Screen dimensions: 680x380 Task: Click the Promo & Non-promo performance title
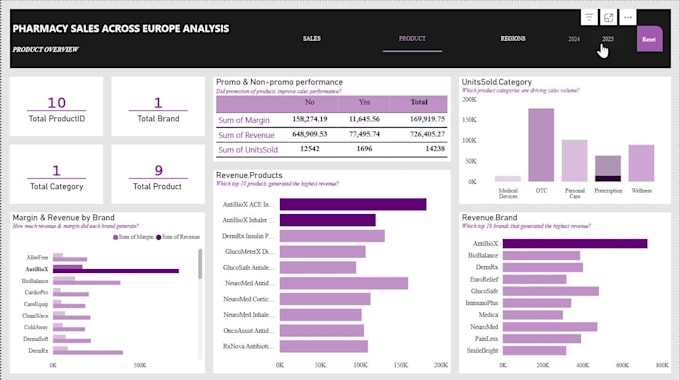279,82
